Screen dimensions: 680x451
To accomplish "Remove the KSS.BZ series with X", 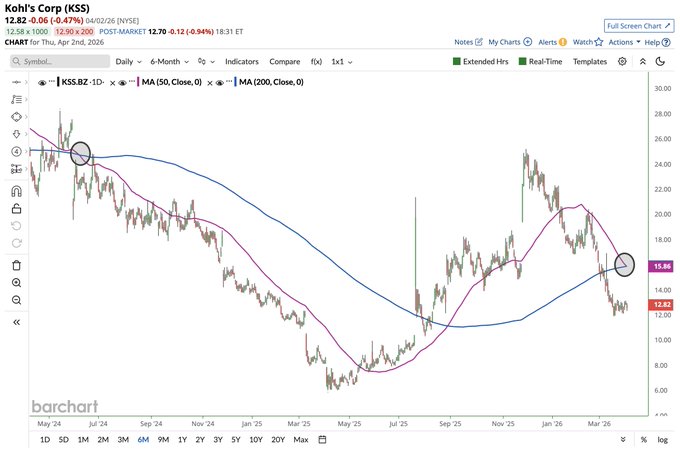I will coord(112,83).
